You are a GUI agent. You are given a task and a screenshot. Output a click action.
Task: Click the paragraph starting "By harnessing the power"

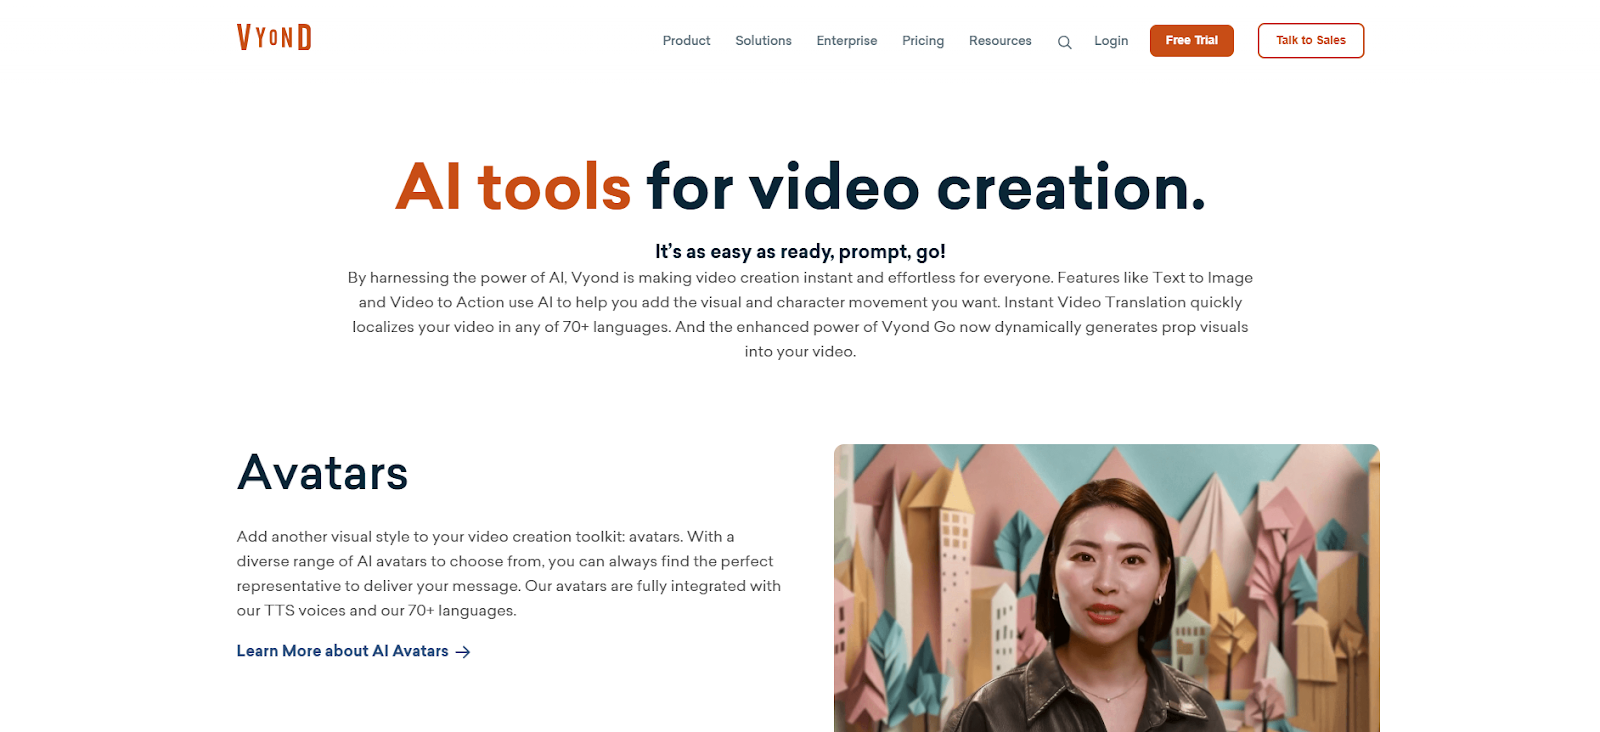click(x=800, y=314)
